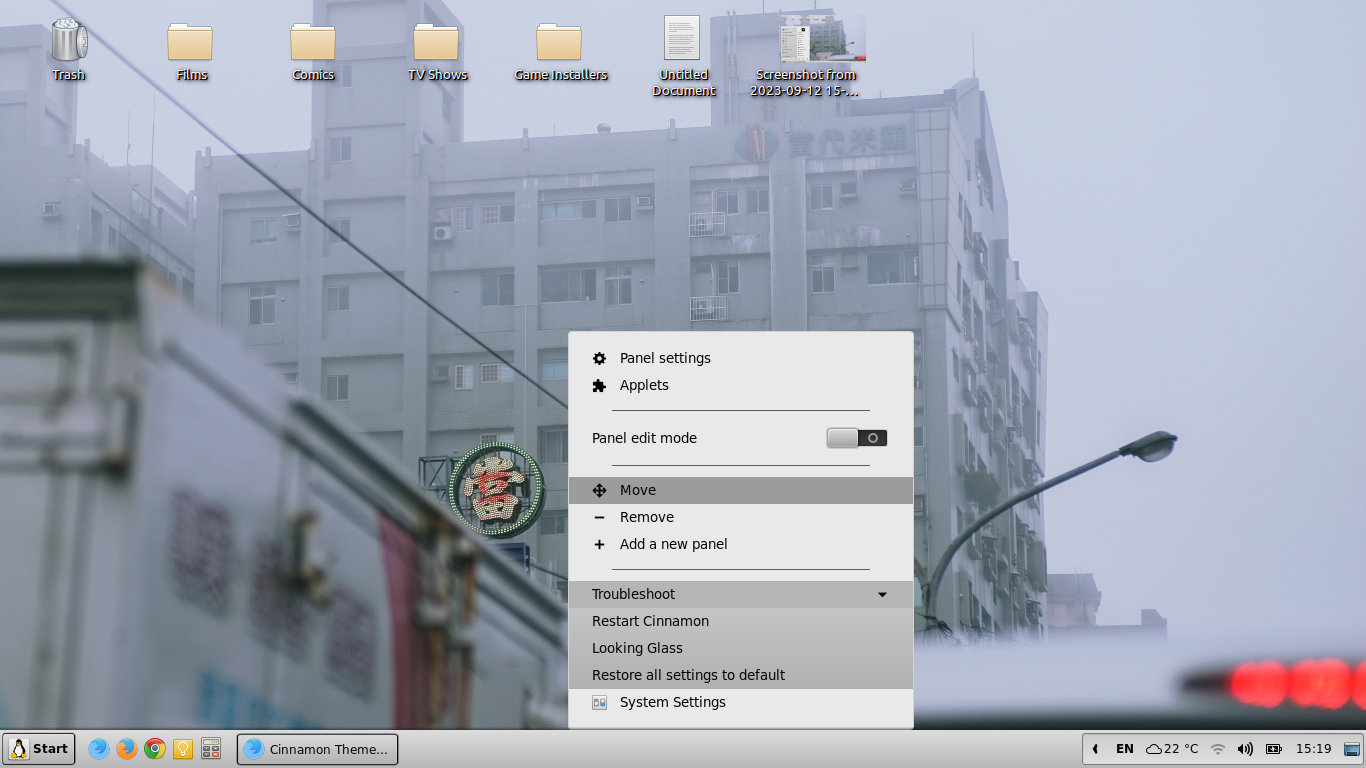
Task: Launch Google Chrome from the panel
Action: (154, 749)
